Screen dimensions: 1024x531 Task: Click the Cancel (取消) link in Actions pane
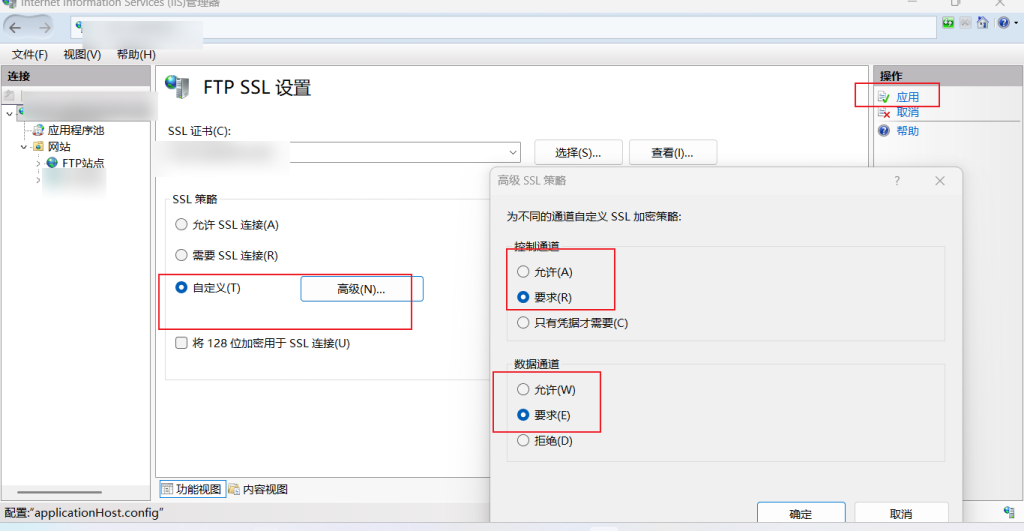(908, 113)
